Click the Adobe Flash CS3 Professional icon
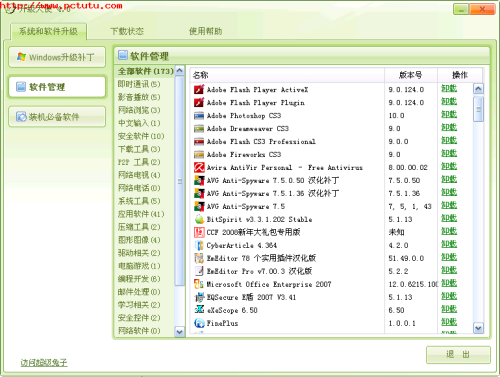The height and width of the screenshot is (377, 500). 199,142
